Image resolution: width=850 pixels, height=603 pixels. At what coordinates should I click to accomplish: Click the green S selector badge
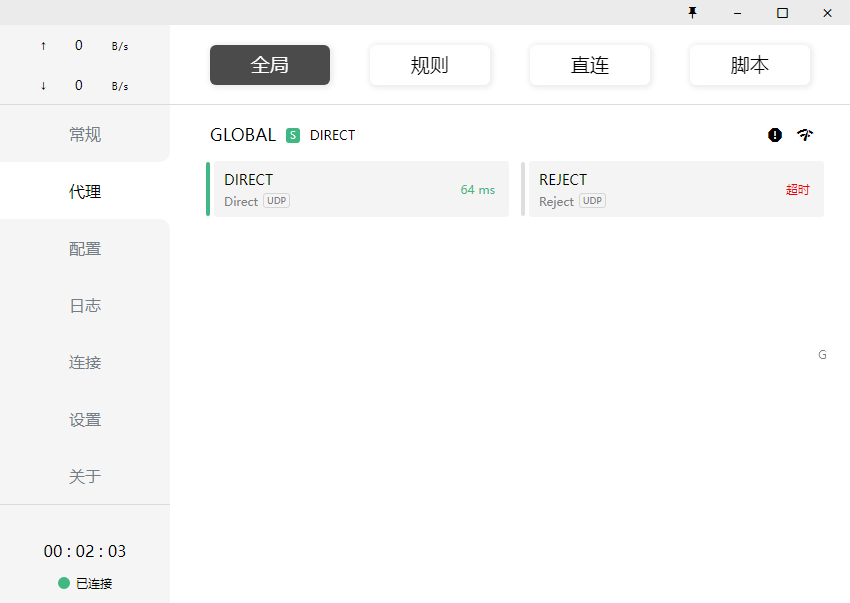click(293, 135)
